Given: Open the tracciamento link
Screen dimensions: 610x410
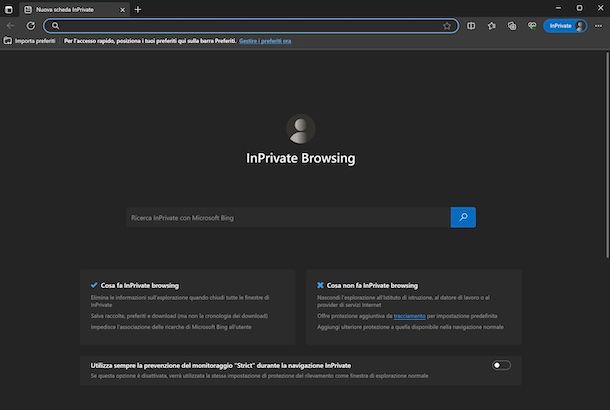Looking at the screenshot, I should coord(410,316).
